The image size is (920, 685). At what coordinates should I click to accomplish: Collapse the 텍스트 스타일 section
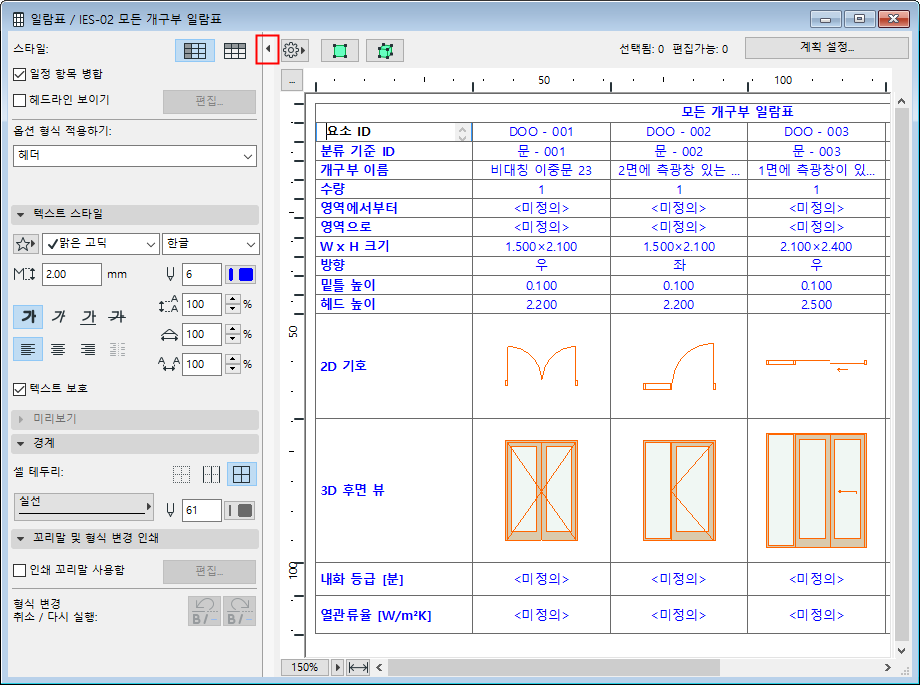22,214
